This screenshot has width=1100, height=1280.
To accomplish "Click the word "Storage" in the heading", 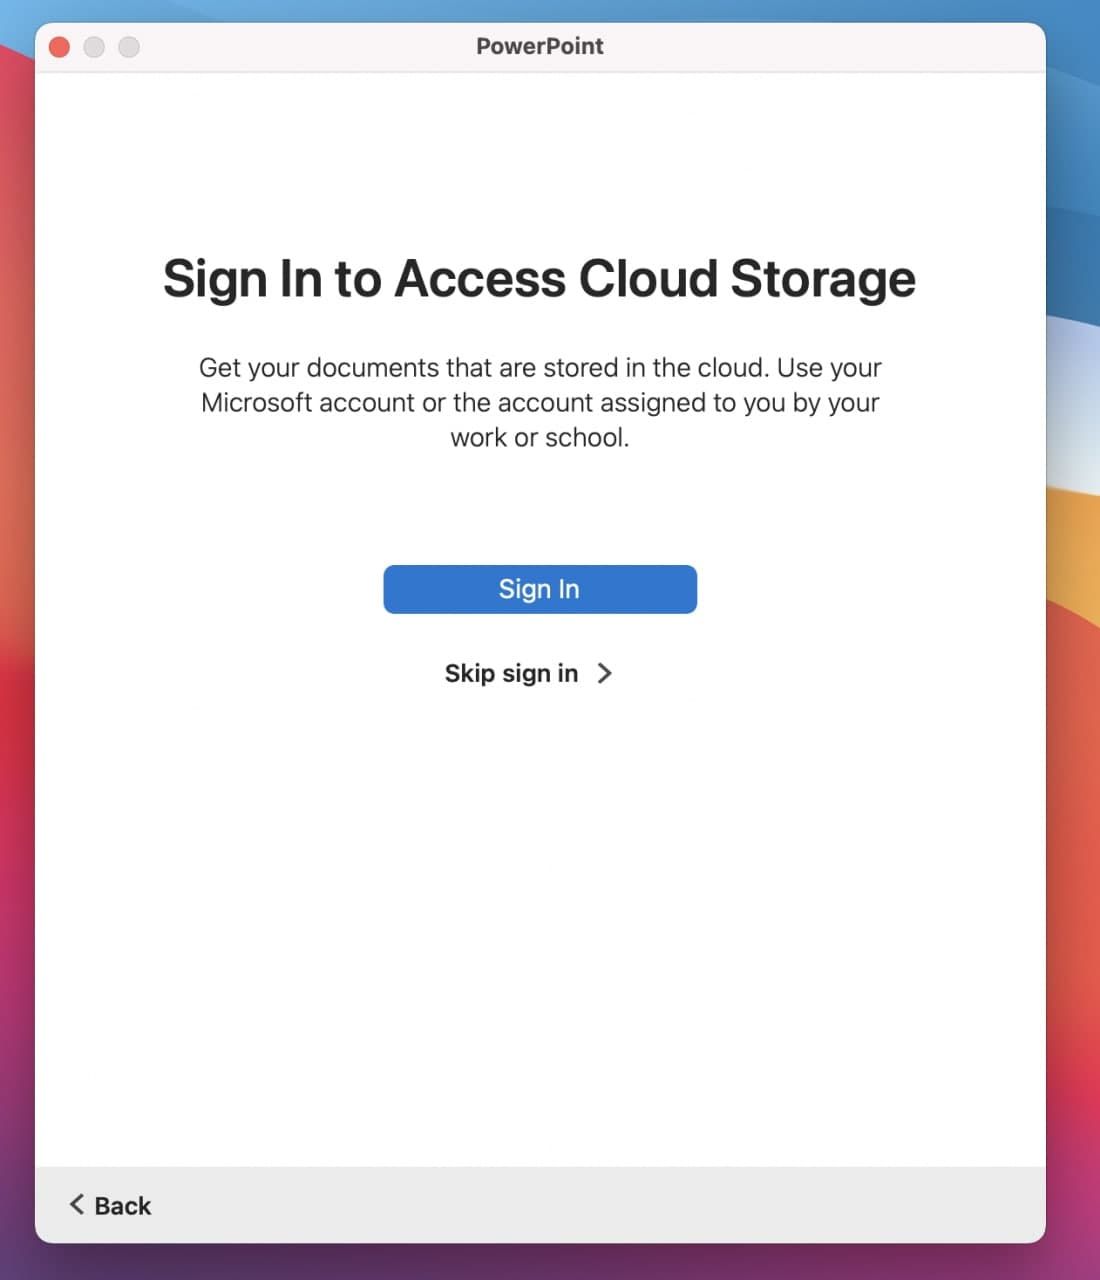I will click(x=822, y=278).
